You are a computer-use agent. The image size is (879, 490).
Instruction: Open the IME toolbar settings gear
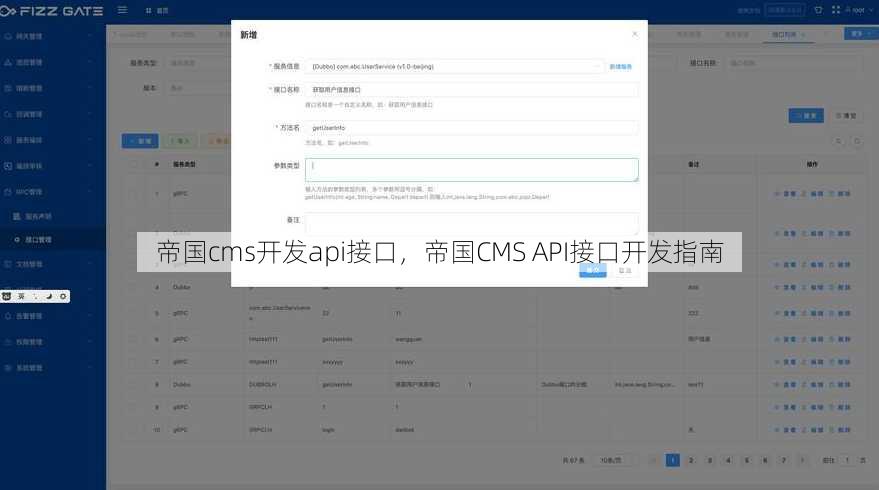[63, 296]
